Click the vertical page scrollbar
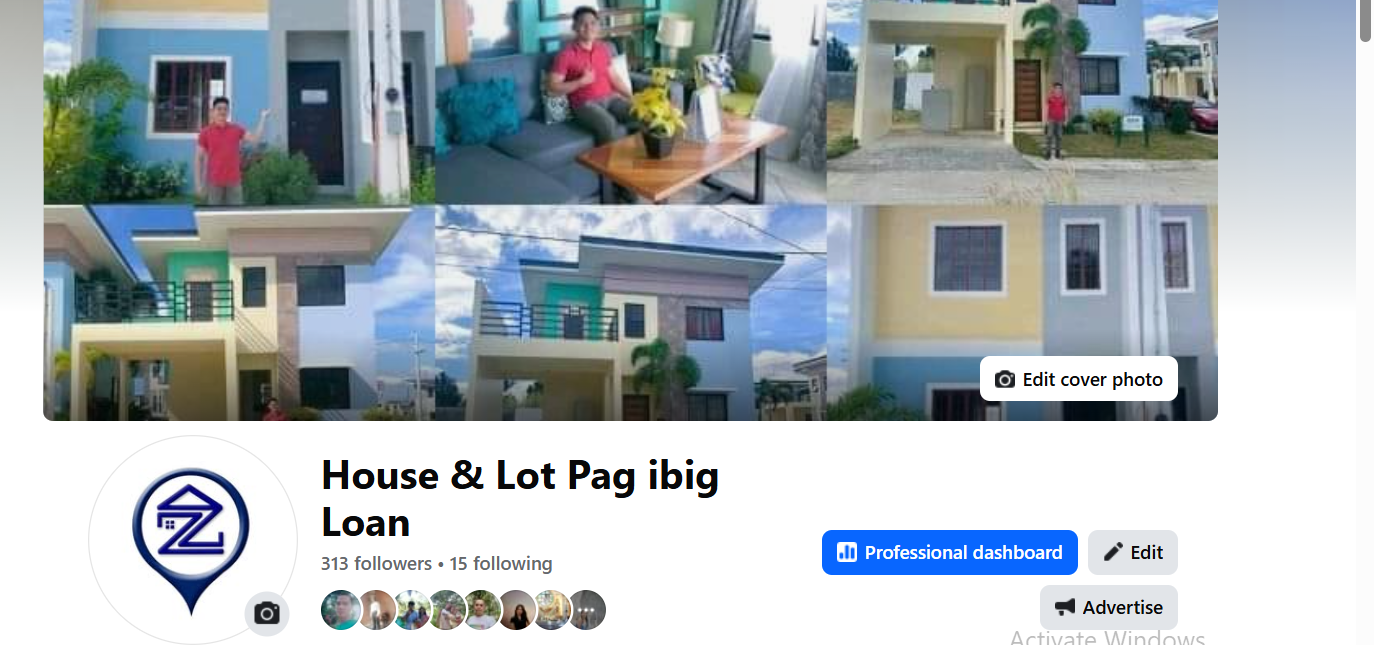This screenshot has width=1374, height=645. click(1365, 322)
